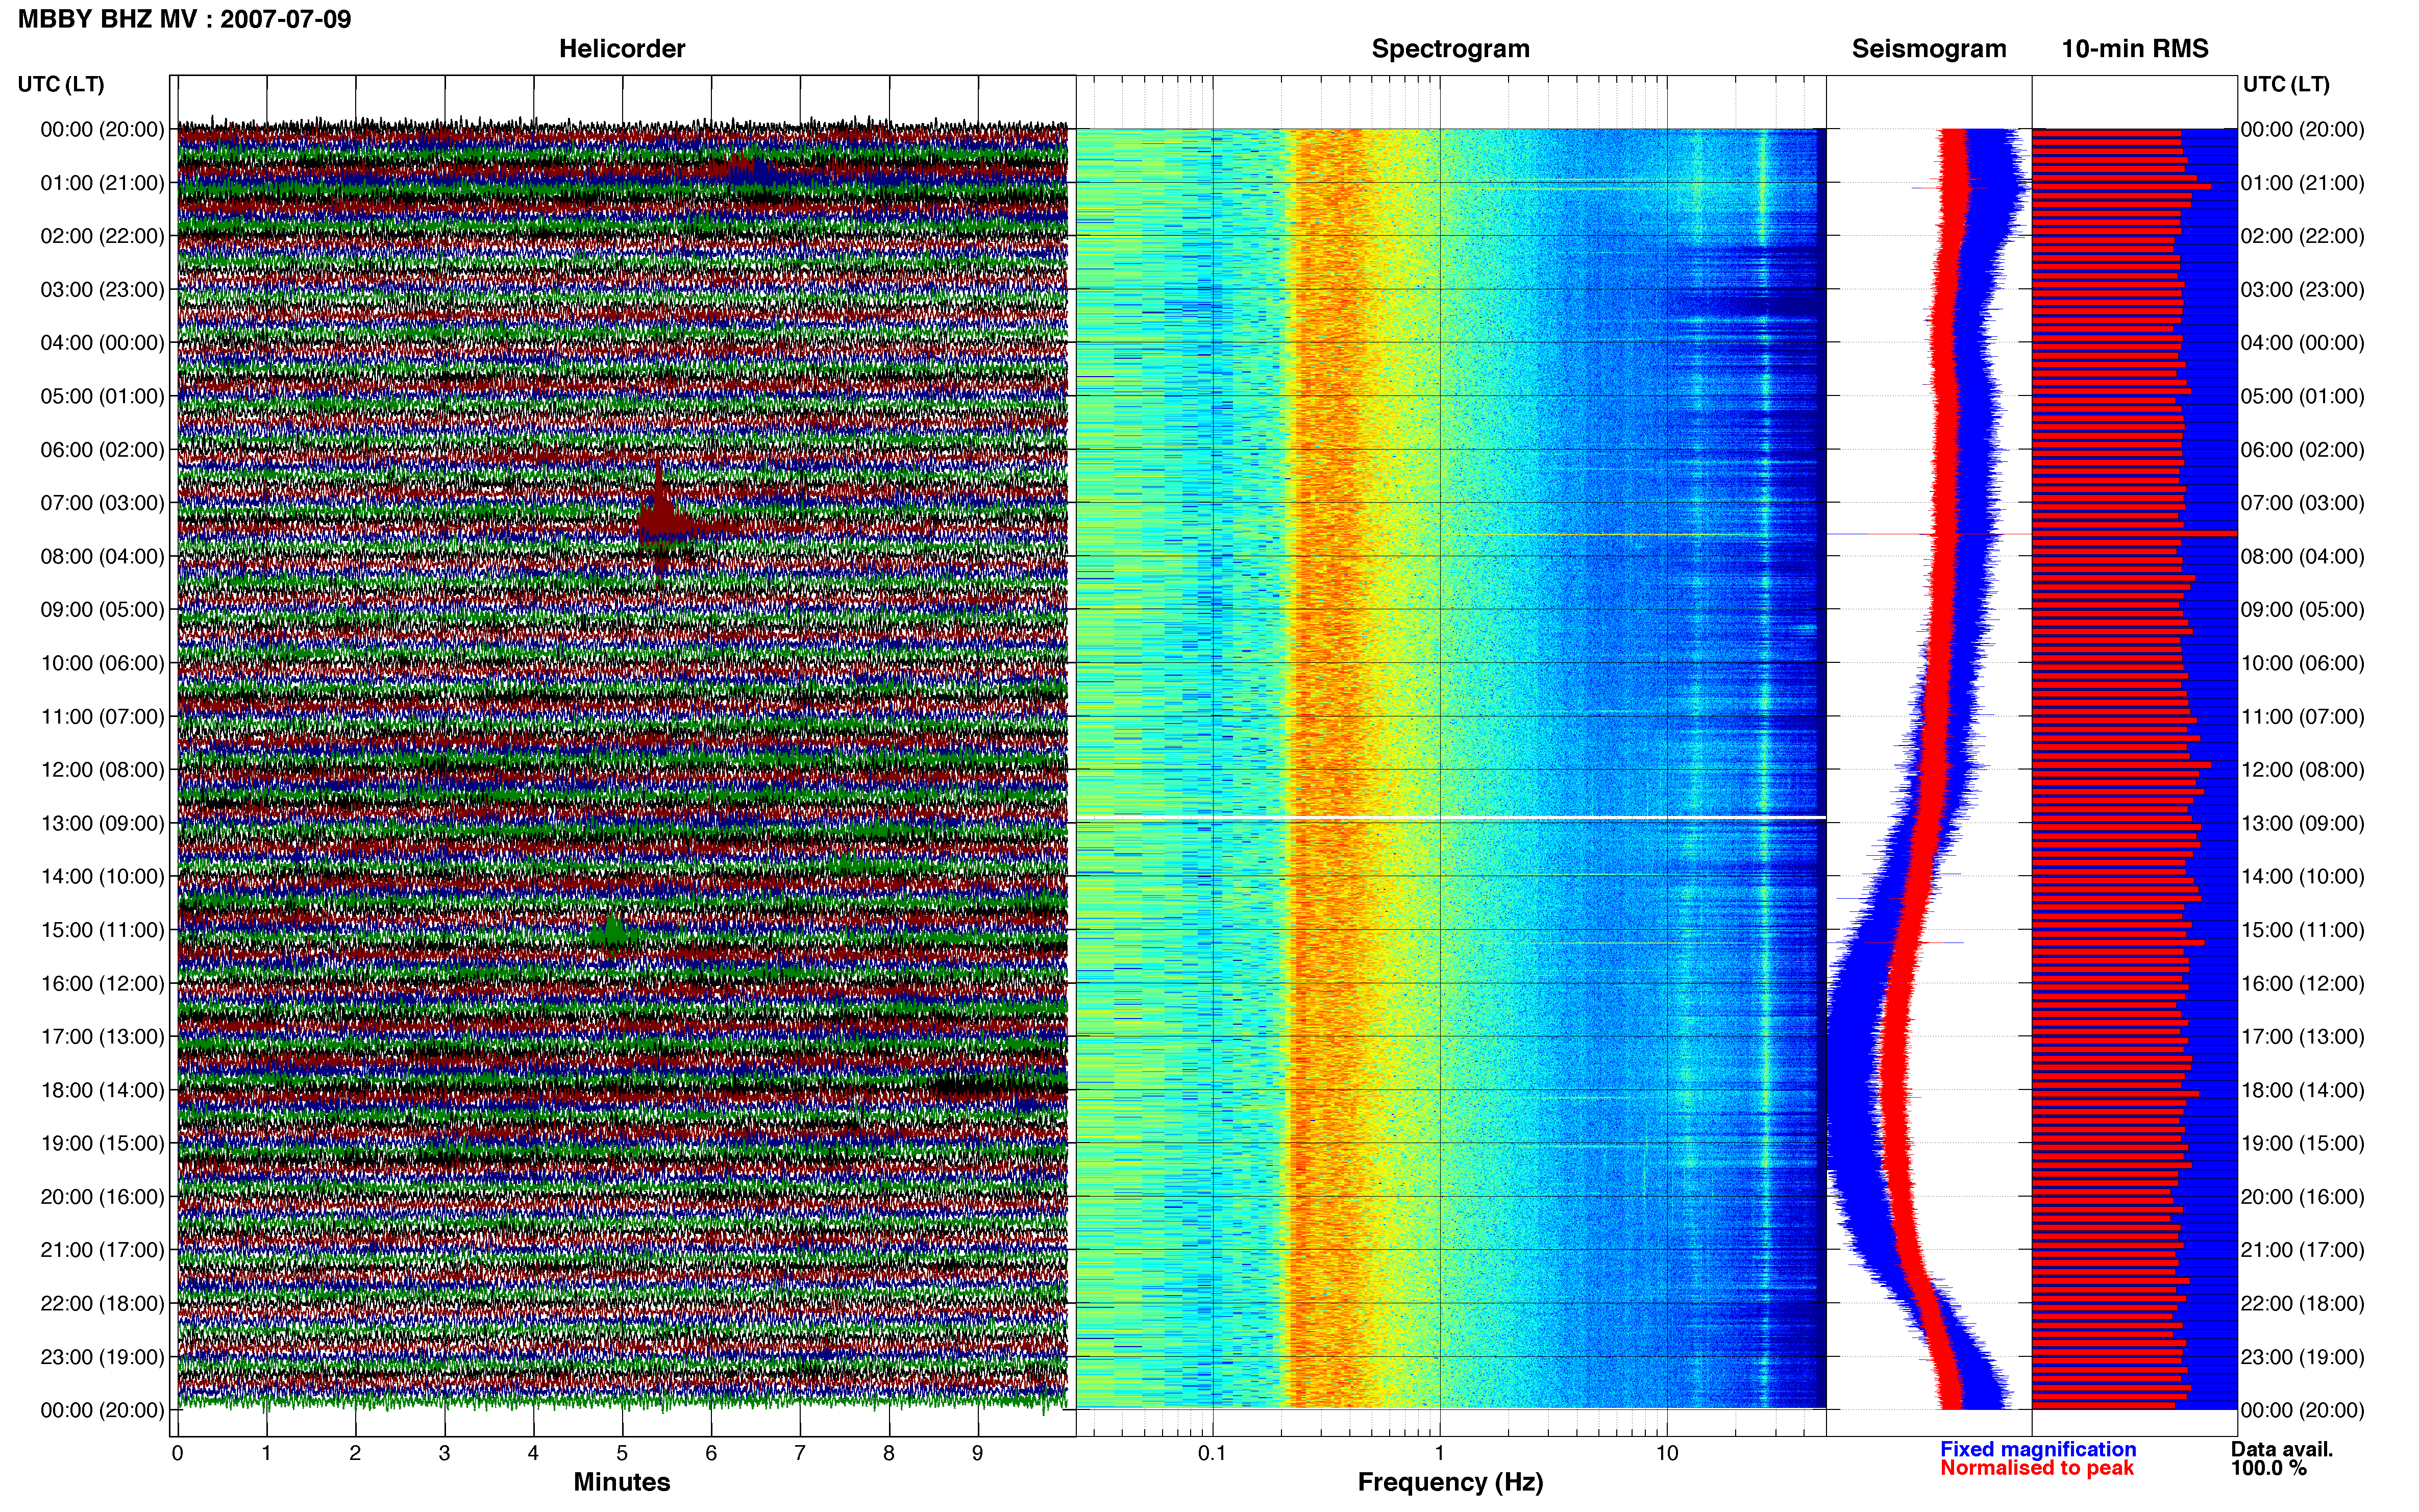The image size is (2419, 1512).
Task: Click the '10' frequency tick label
Action: click(x=1667, y=1453)
